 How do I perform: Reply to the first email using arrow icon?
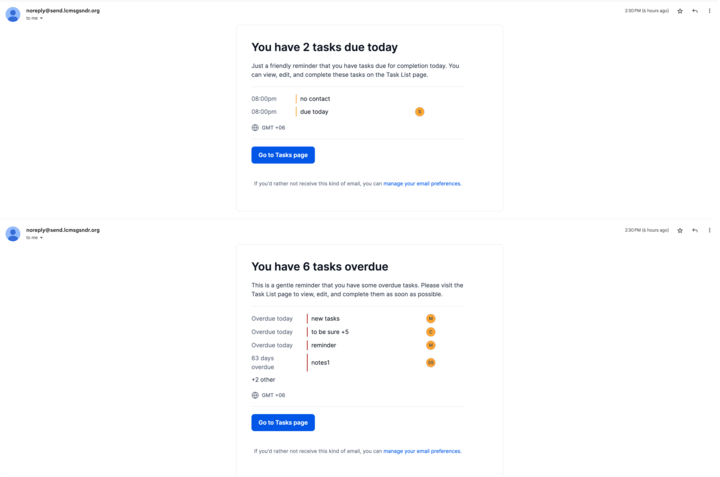coord(695,11)
